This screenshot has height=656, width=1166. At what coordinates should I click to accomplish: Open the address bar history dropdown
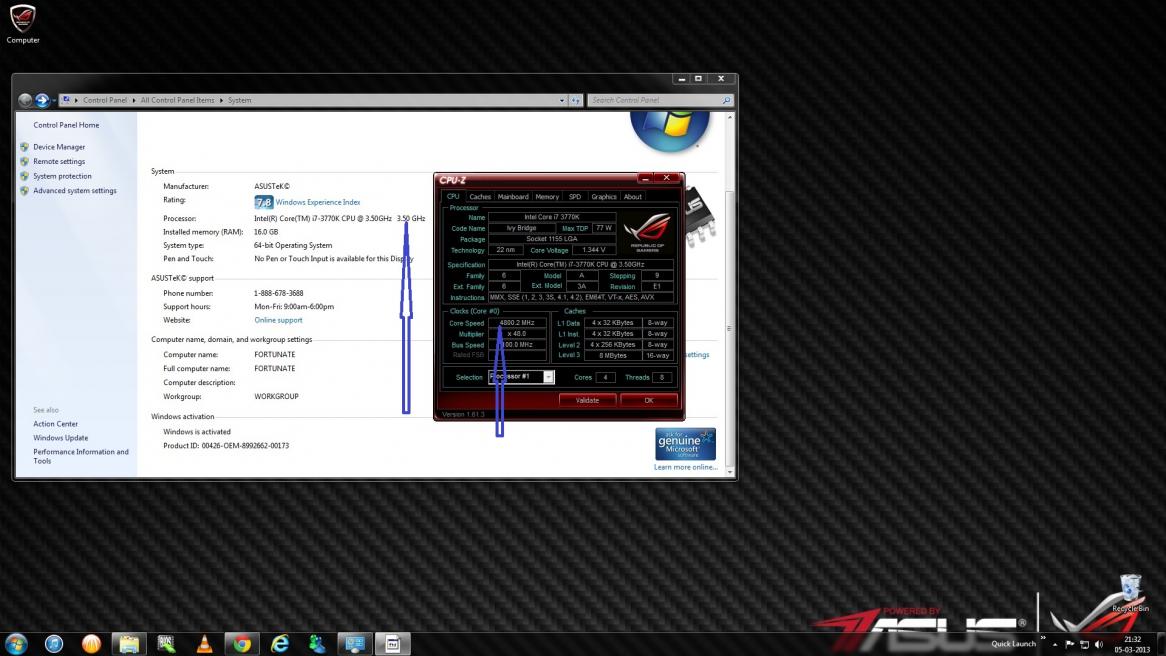click(561, 100)
